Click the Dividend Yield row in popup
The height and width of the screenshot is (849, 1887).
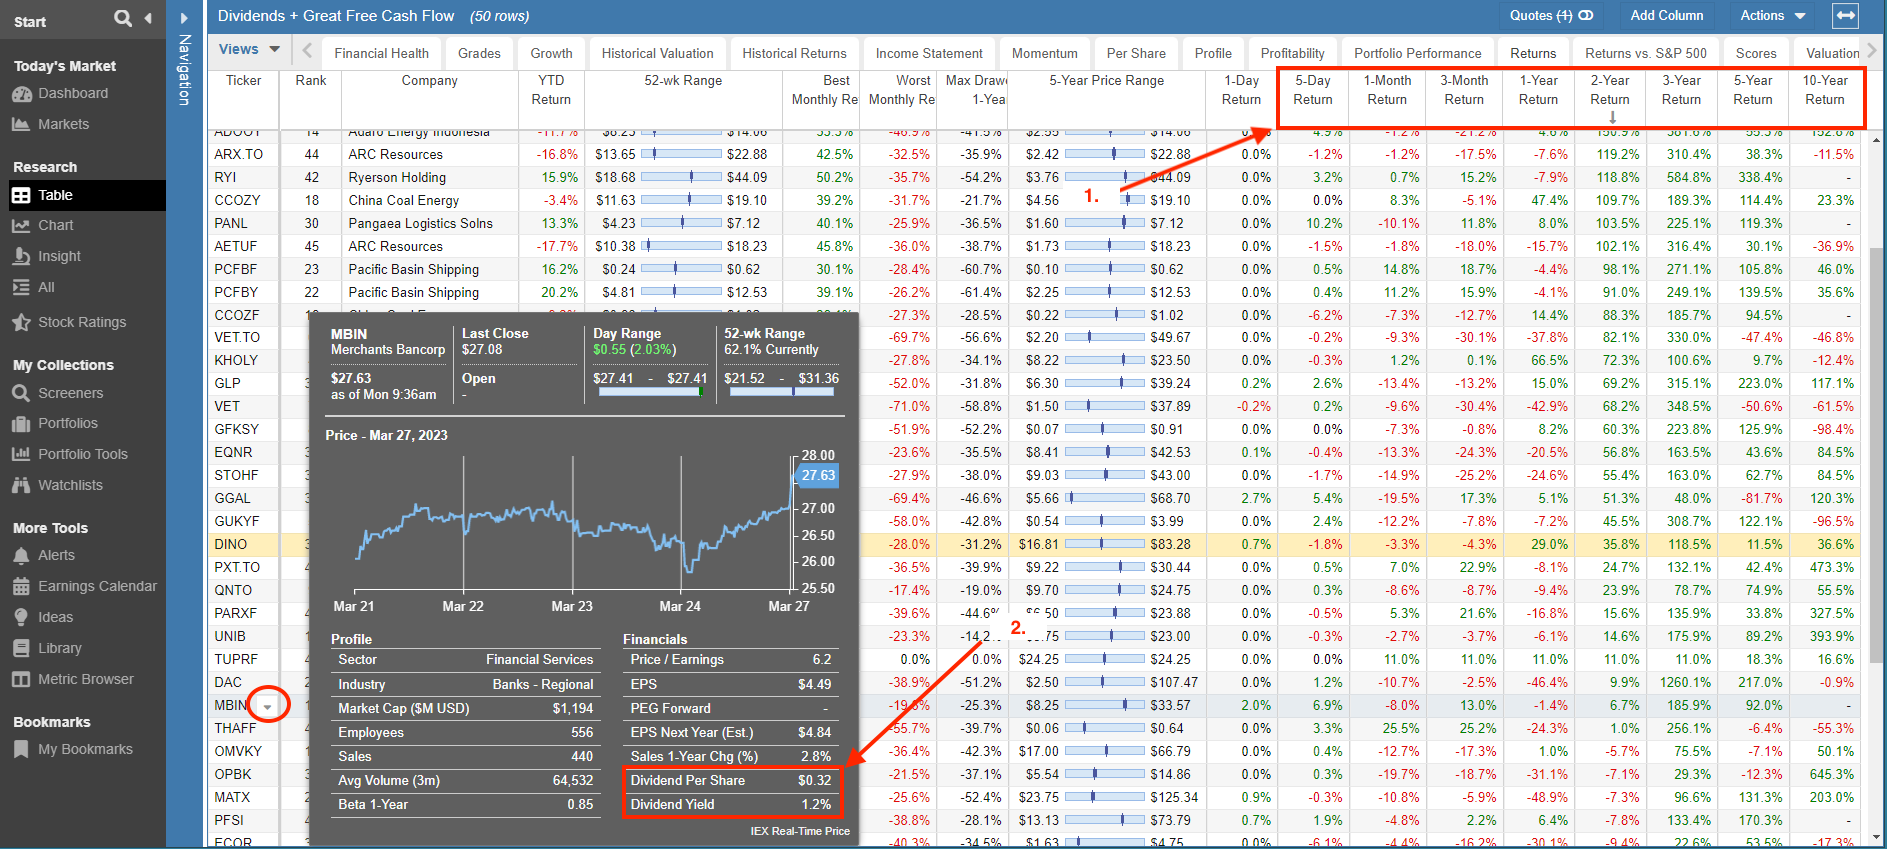pos(731,804)
